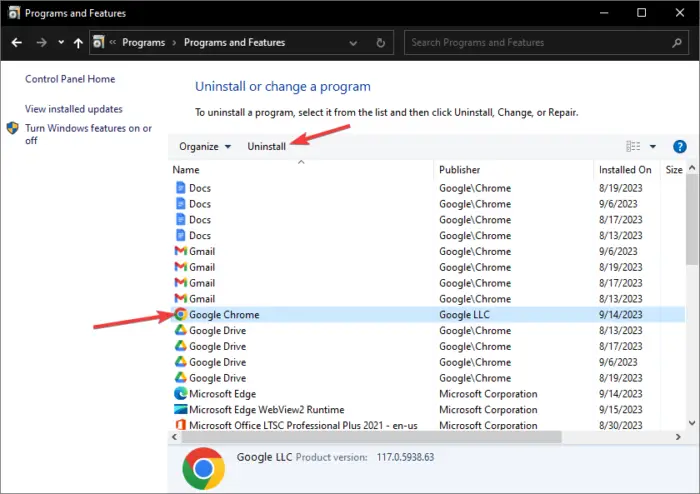Open Control Panel Home link
700x494 pixels.
tap(70, 79)
